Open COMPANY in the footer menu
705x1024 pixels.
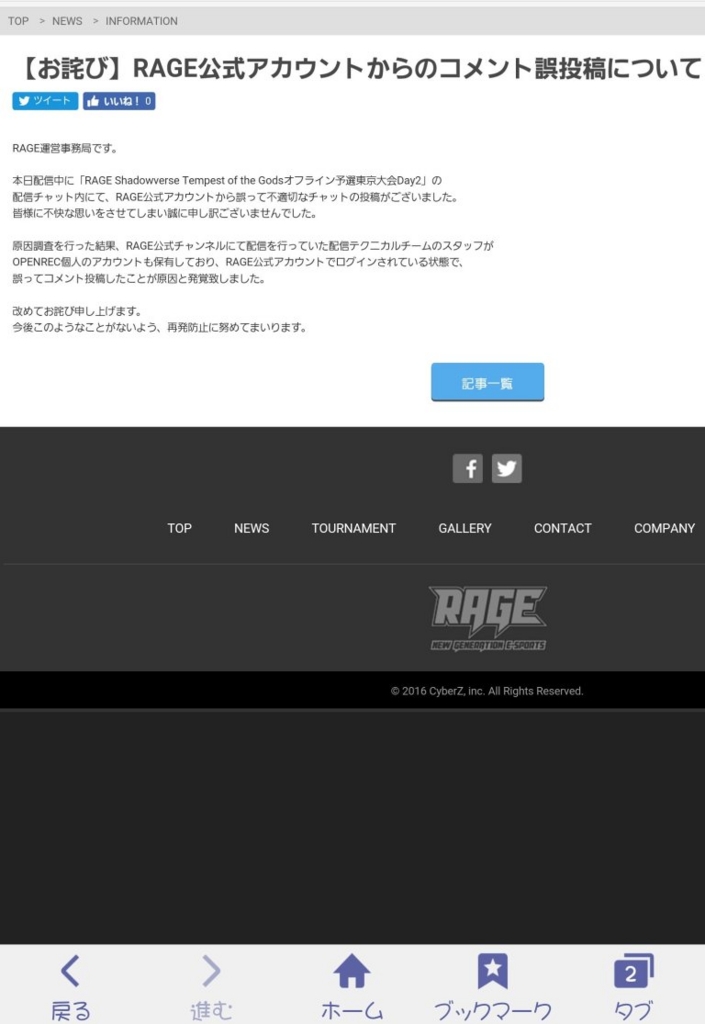pos(665,528)
